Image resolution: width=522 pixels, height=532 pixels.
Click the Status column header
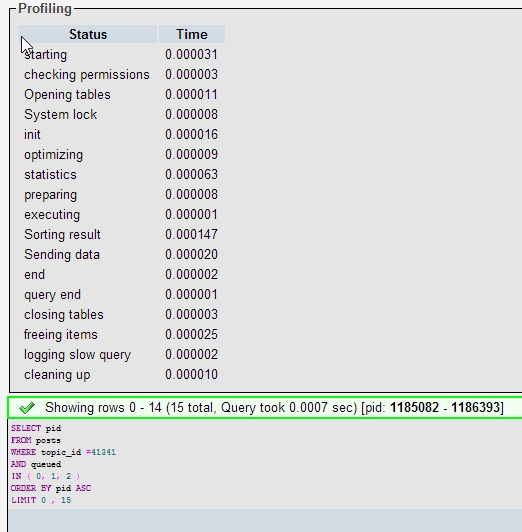coord(88,34)
